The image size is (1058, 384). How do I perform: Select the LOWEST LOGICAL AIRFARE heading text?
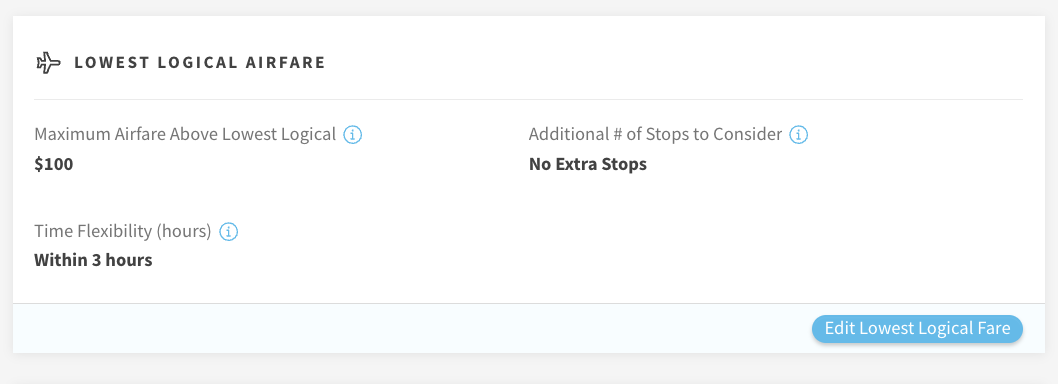200,63
